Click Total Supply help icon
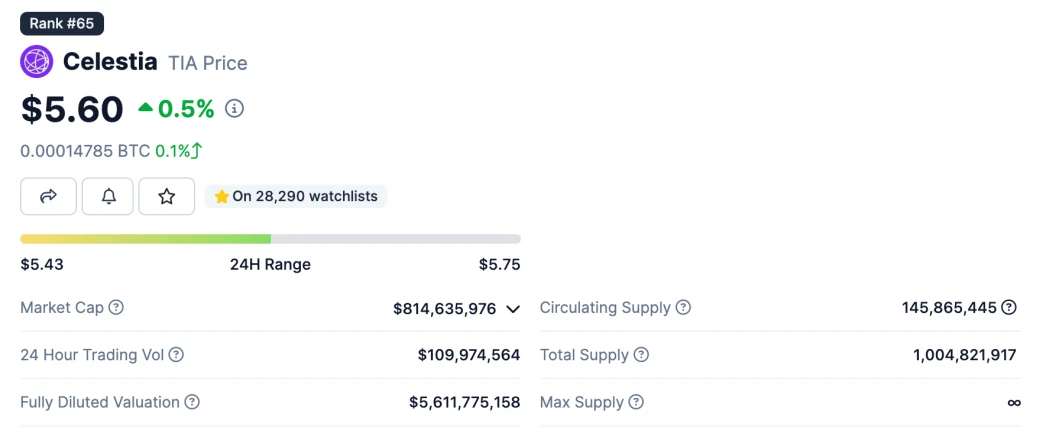The image size is (1043, 446). (641, 355)
